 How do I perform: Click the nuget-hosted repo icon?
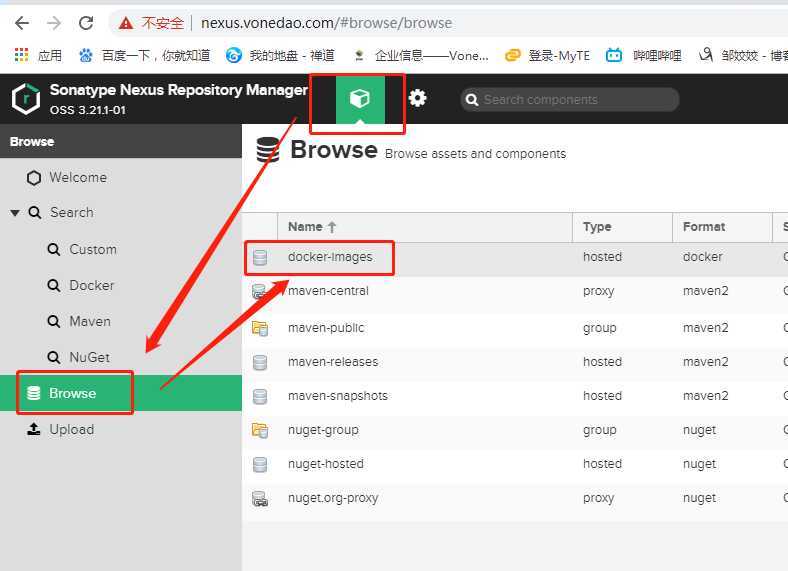[x=260, y=464]
